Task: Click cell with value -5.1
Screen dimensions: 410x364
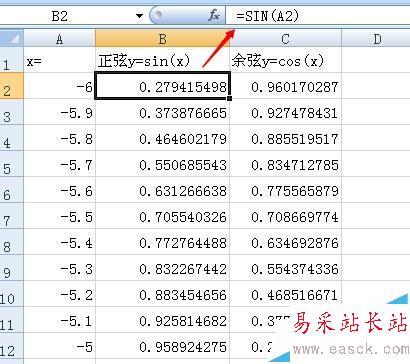Action: (60, 320)
